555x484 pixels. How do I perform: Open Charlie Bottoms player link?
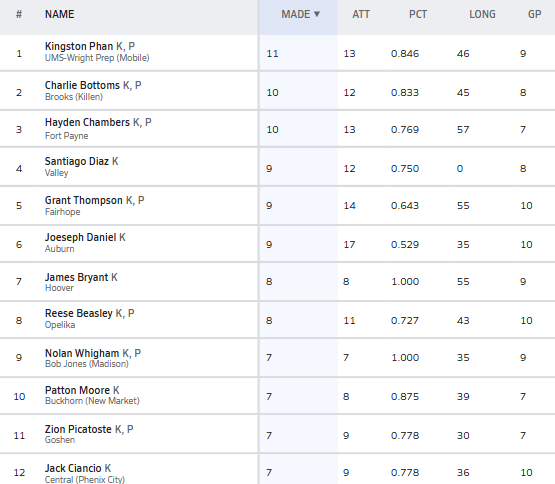82,85
